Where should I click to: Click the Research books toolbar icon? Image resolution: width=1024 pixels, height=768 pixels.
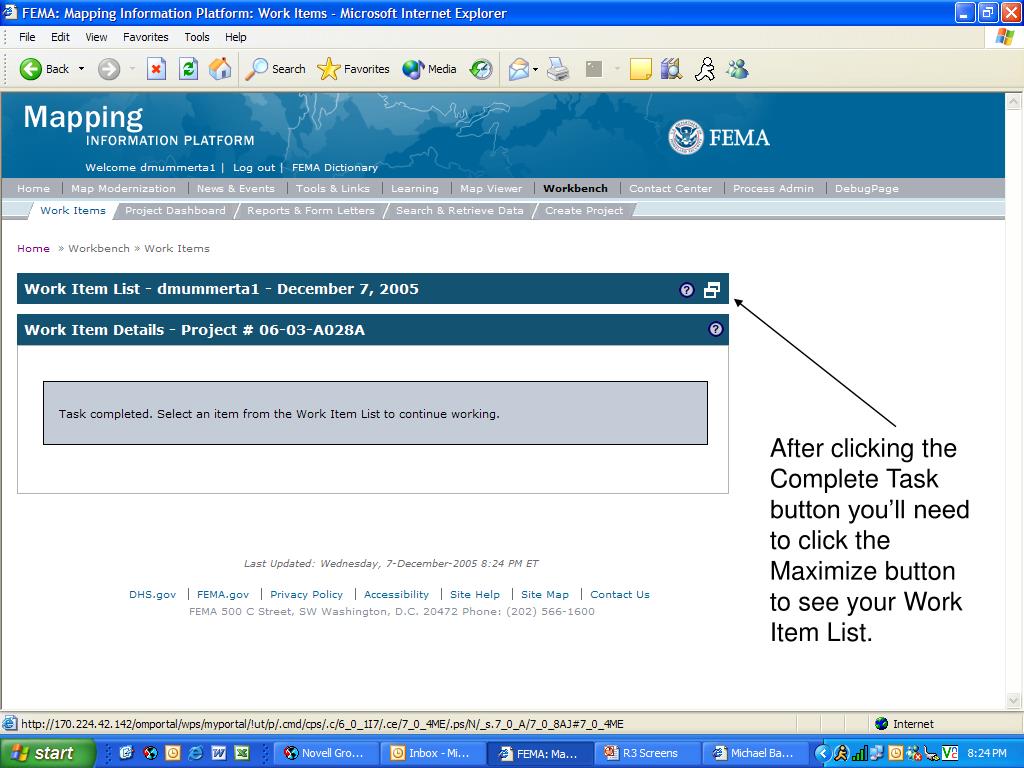coord(671,69)
